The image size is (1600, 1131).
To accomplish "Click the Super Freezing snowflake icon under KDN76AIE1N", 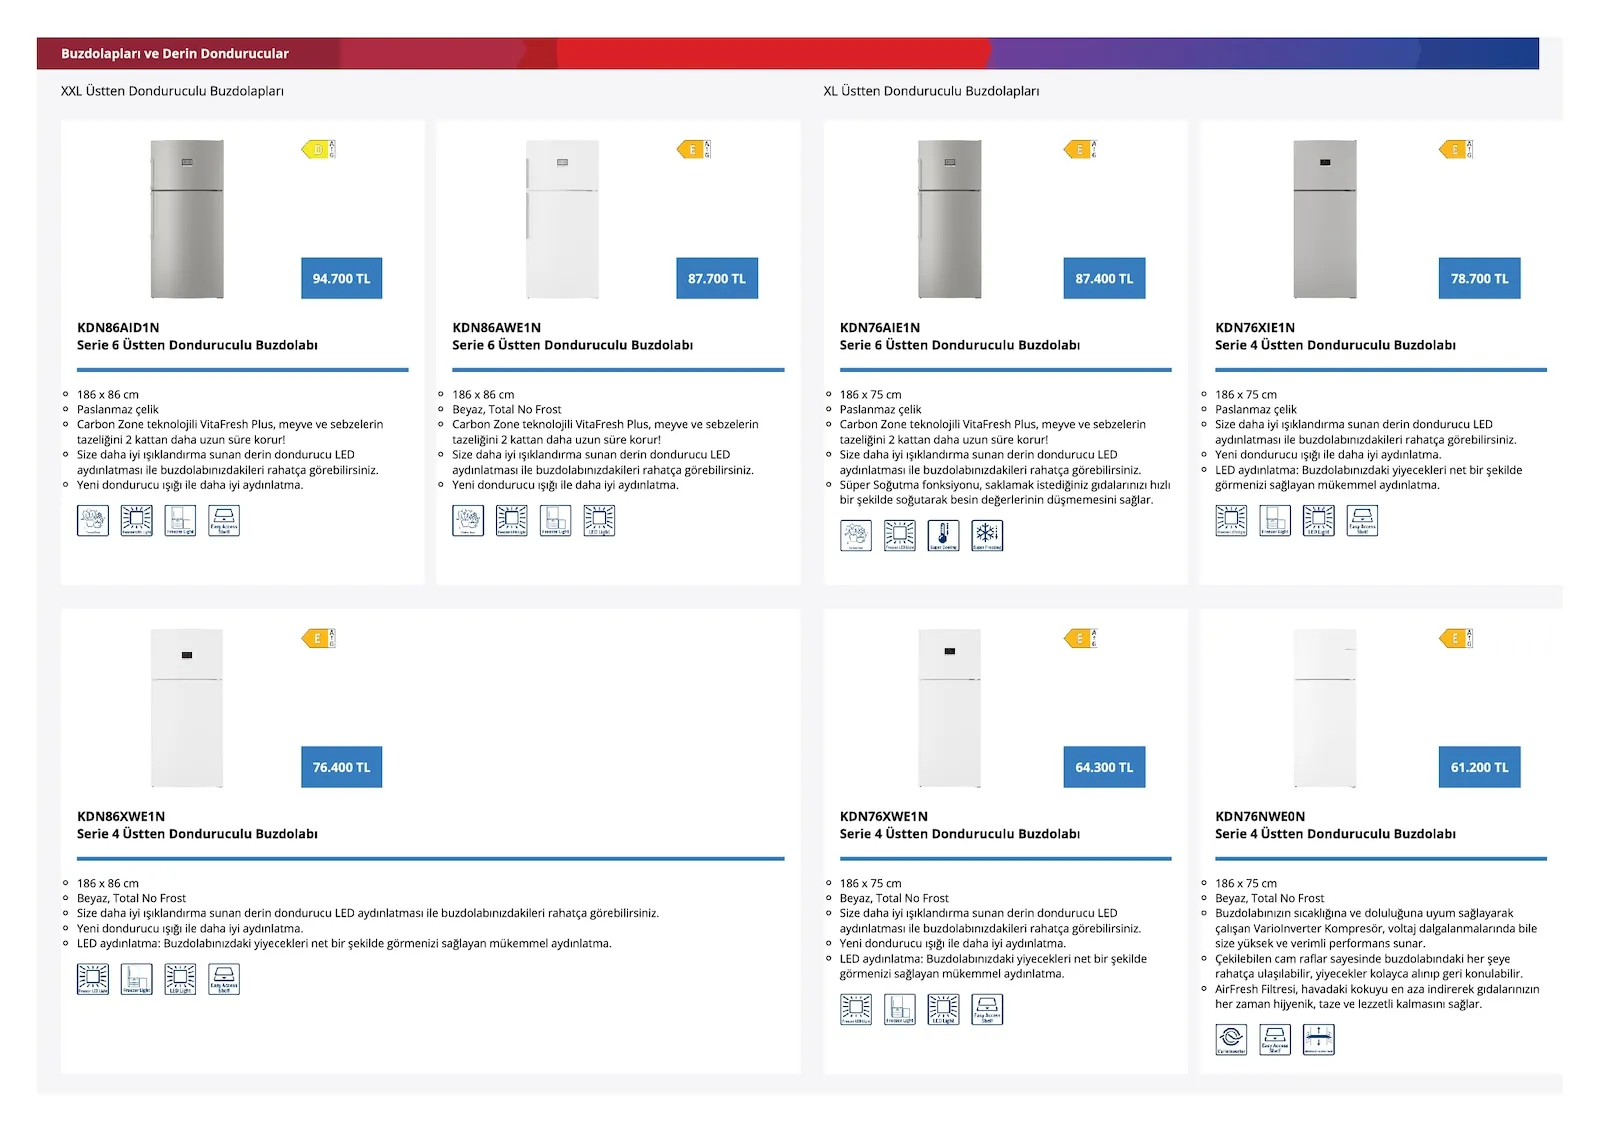I will pyautogui.click(x=987, y=535).
